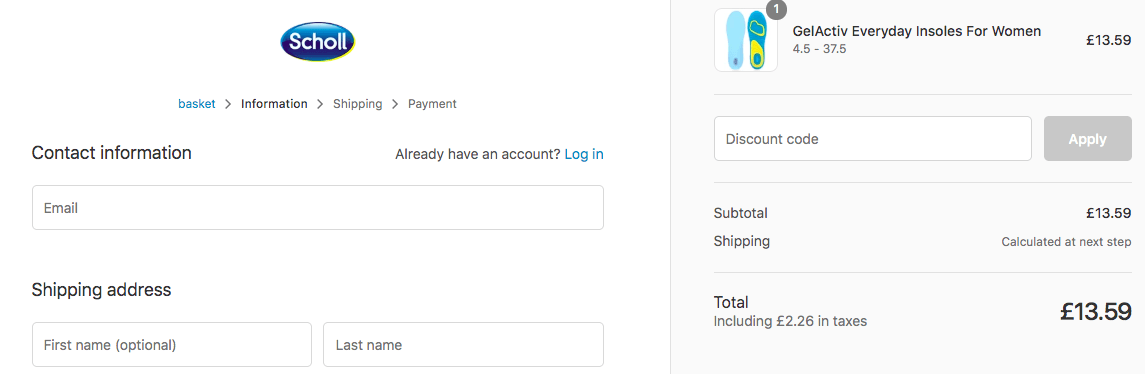Click the GelActiv Everyday Insoles For Women title
Viewport: 1145px width, 374px height.
click(x=917, y=31)
